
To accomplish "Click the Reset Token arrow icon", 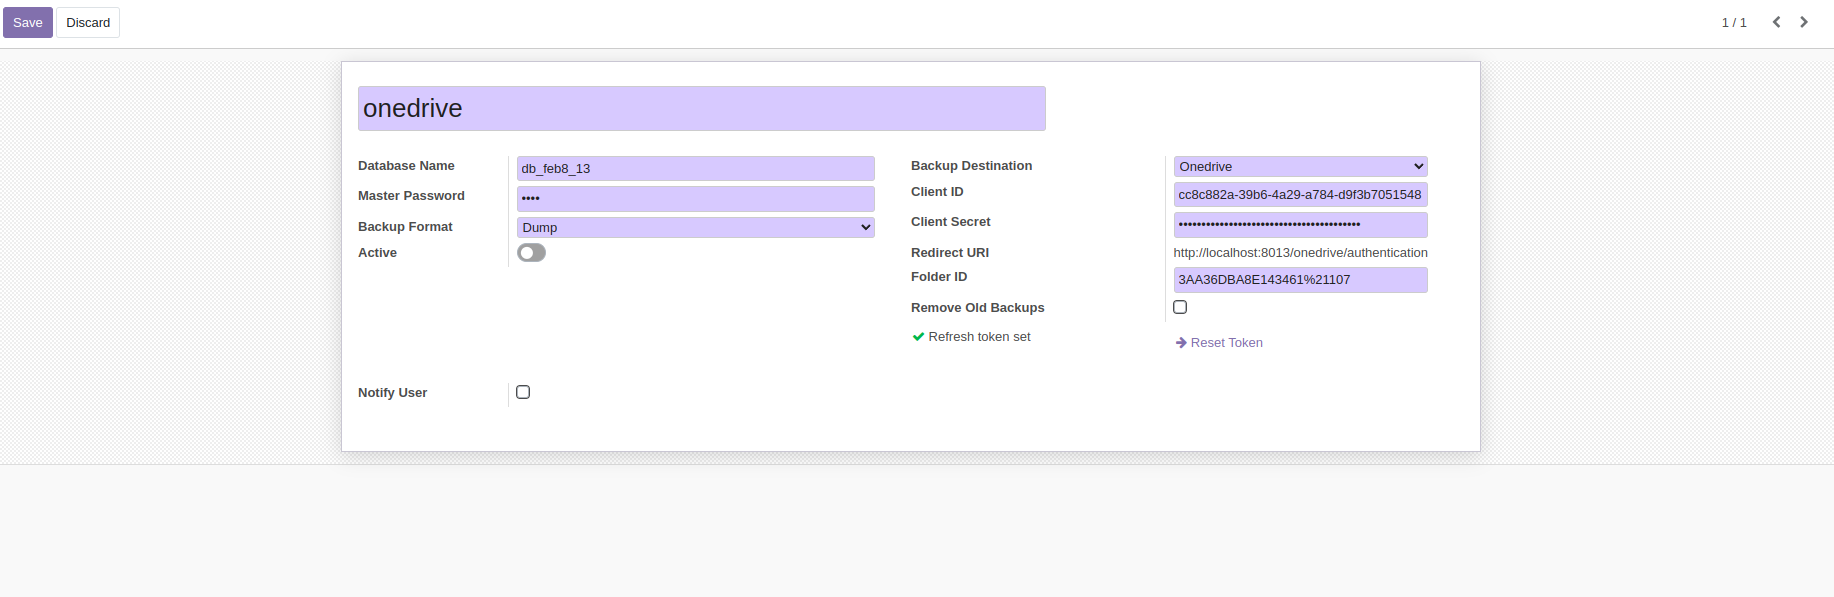I will 1181,343.
